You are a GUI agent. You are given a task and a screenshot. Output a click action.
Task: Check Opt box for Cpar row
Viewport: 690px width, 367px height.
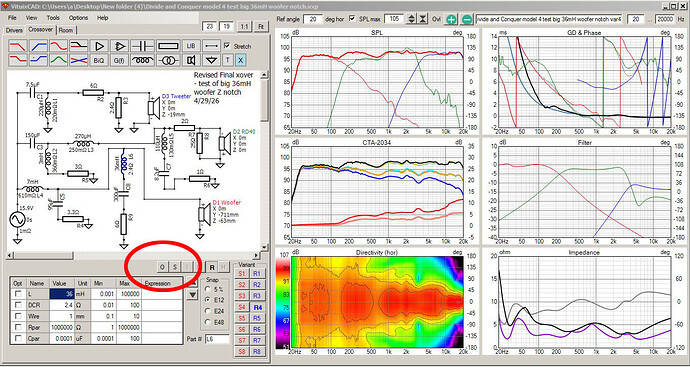coord(18,338)
